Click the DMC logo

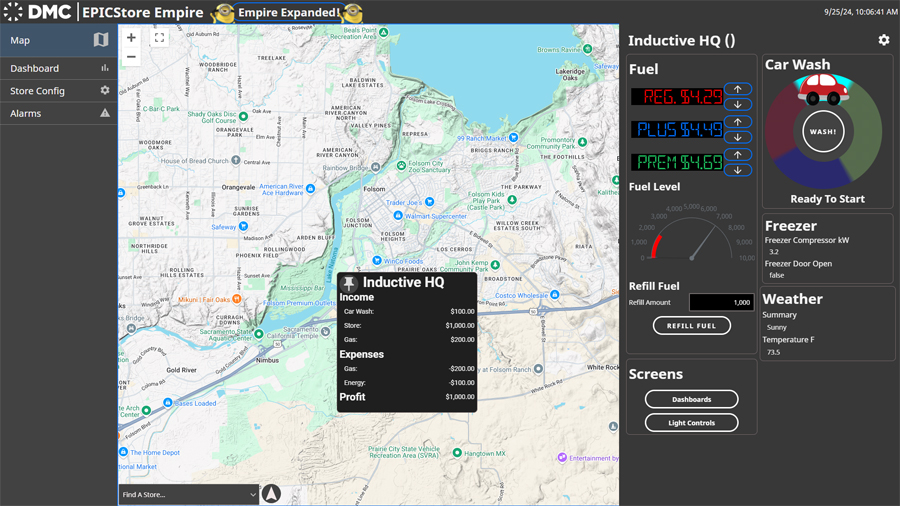coord(37,12)
